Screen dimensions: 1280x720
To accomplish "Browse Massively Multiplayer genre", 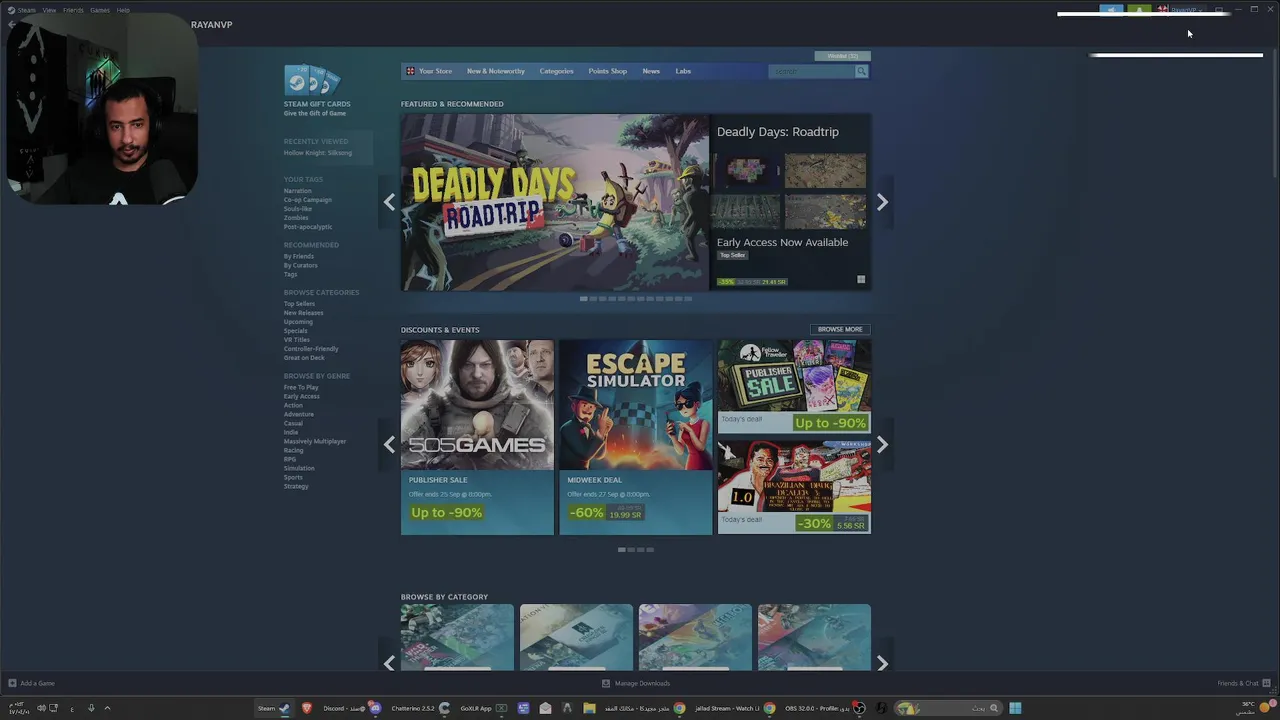I will tap(315, 442).
